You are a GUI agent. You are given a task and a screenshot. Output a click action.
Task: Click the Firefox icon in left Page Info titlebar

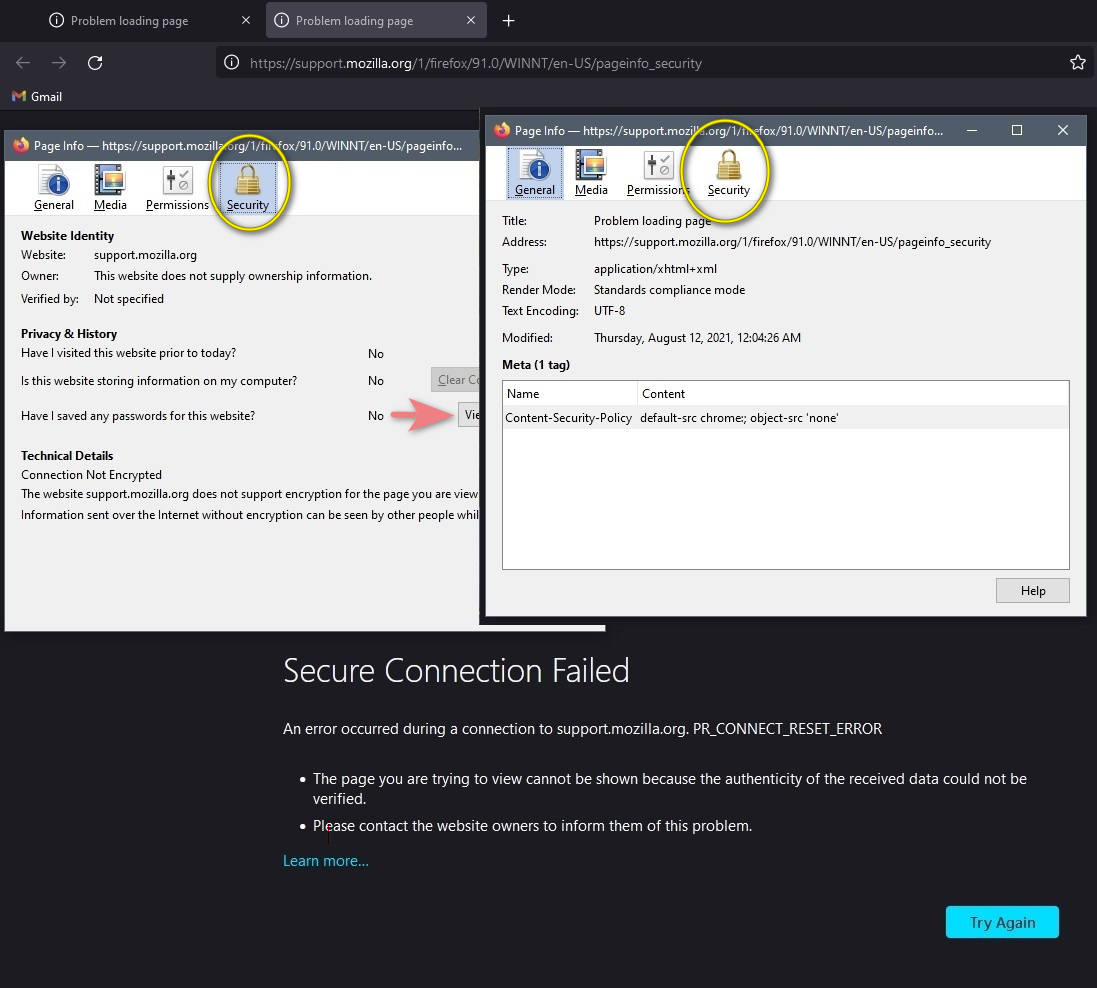click(21, 146)
